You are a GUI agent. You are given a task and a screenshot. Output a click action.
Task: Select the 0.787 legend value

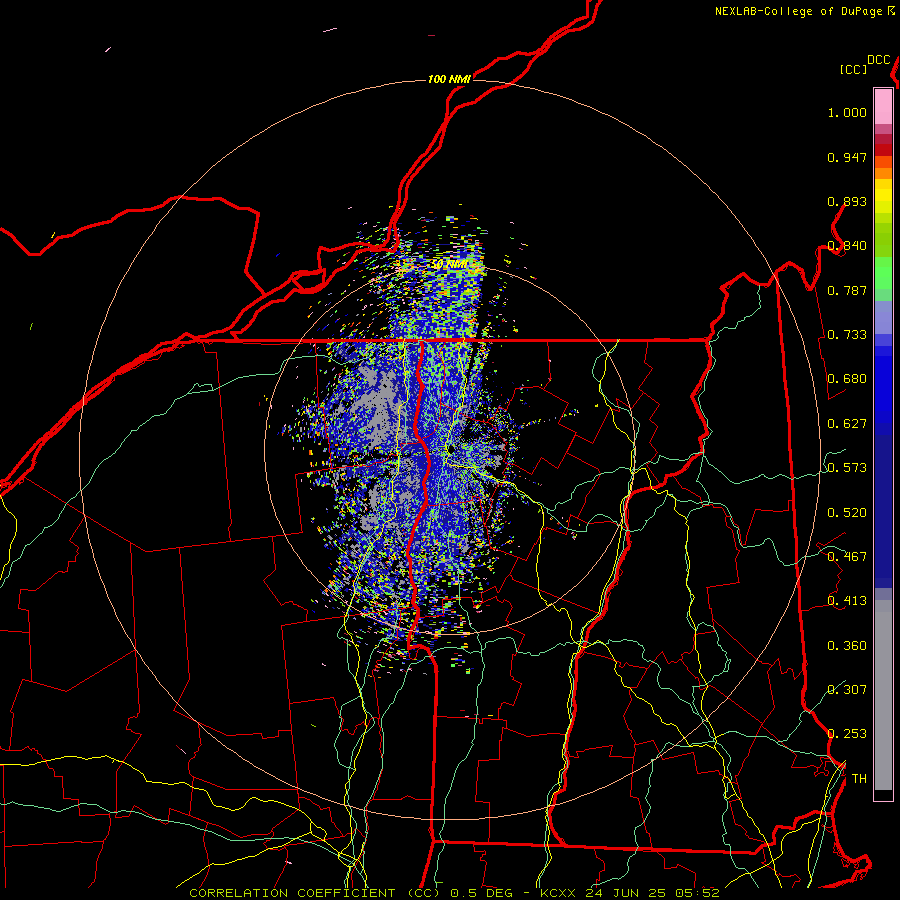(x=847, y=290)
